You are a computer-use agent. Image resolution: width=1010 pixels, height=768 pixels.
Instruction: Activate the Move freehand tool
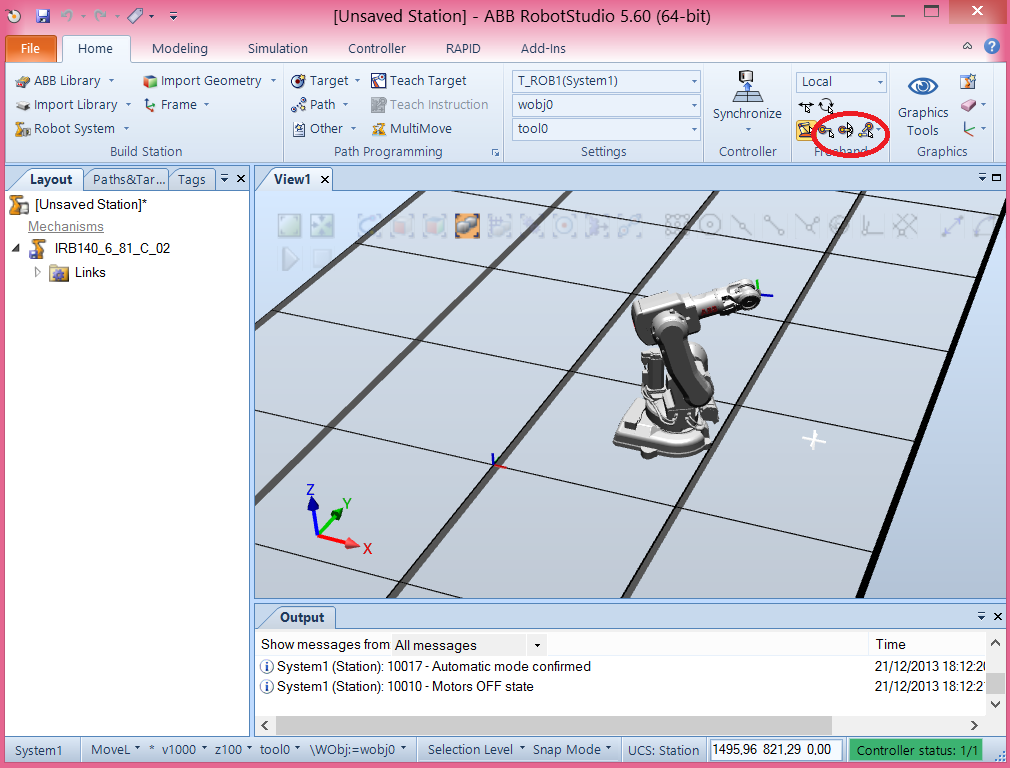(805, 107)
